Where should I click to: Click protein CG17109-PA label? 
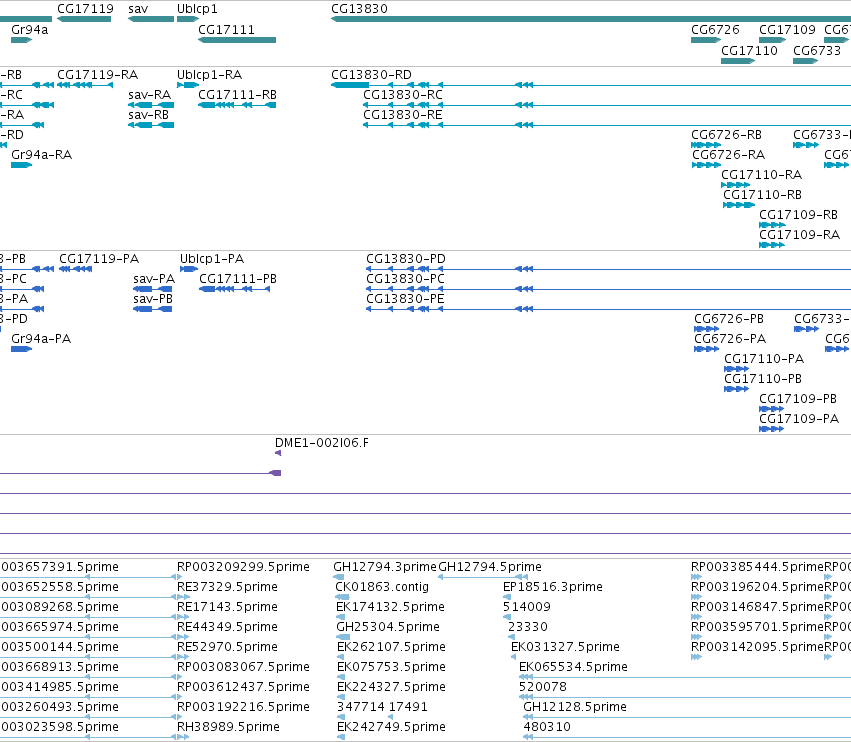click(x=799, y=418)
